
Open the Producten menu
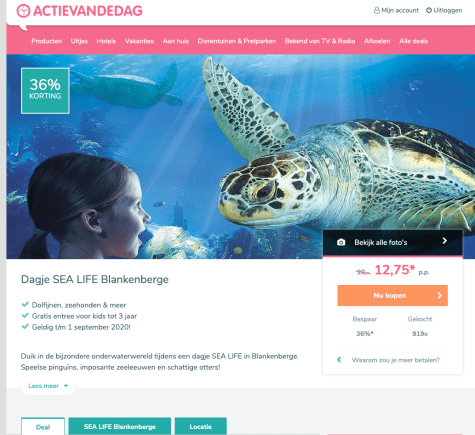point(47,41)
